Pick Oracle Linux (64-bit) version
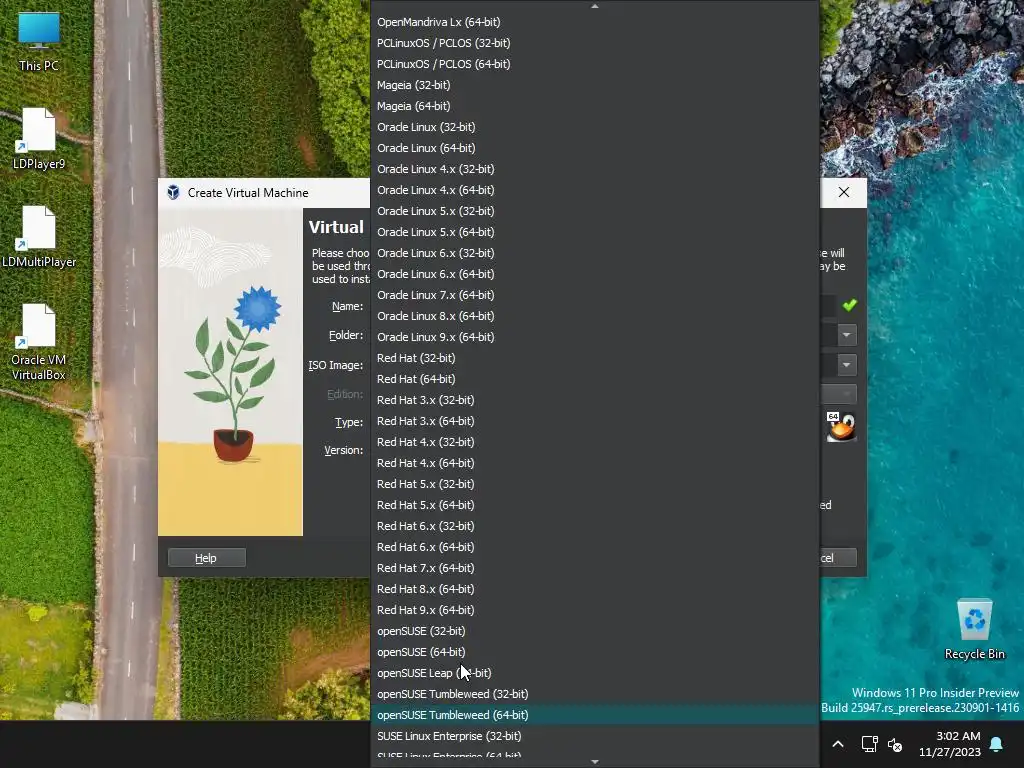The image size is (1024, 768). click(594, 148)
